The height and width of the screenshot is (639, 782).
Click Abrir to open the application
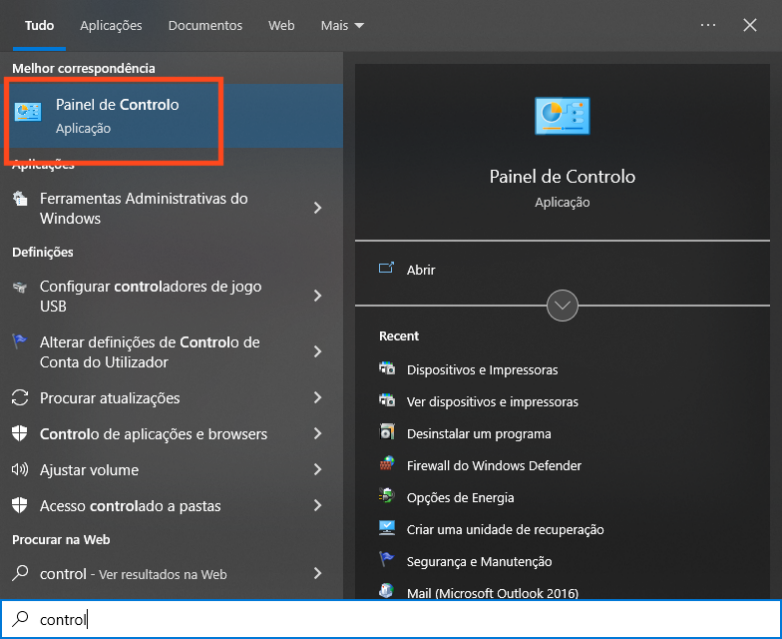(x=420, y=269)
